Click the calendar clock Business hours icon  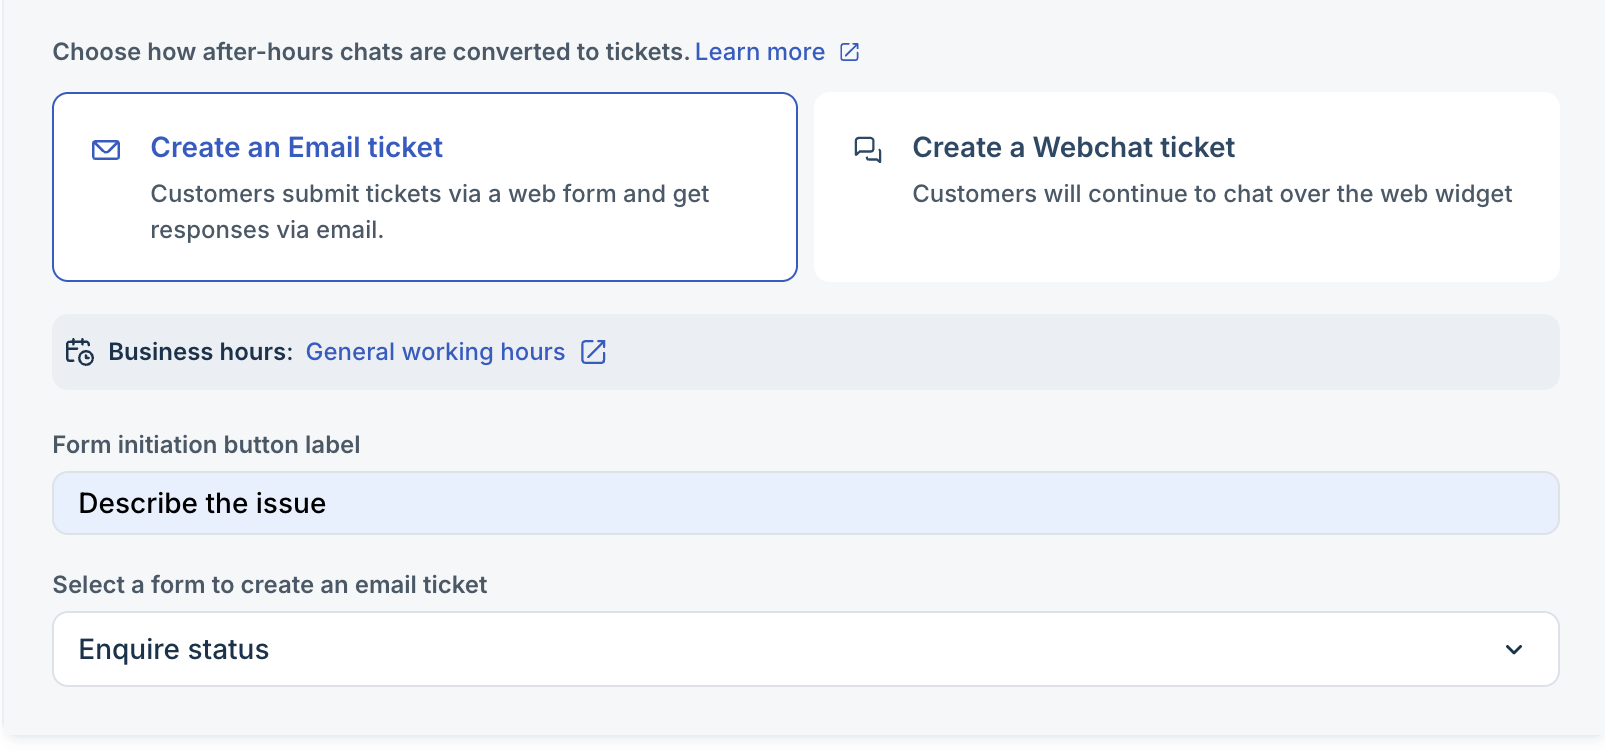click(x=79, y=352)
